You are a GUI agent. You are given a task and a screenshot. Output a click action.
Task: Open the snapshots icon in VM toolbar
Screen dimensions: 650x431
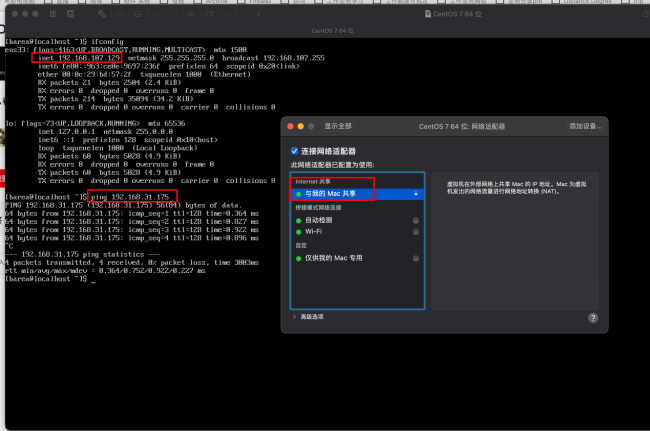tap(70, 14)
